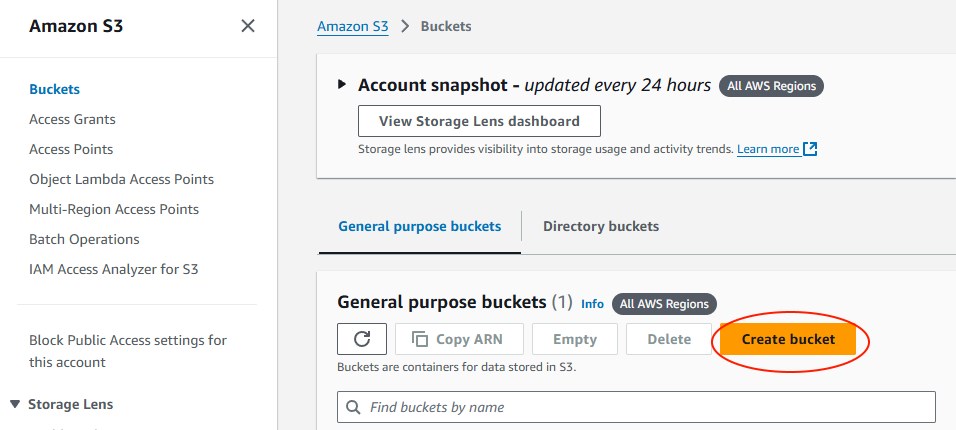Open Buckets in the sidebar
Screen dimensions: 956x430
(54, 89)
